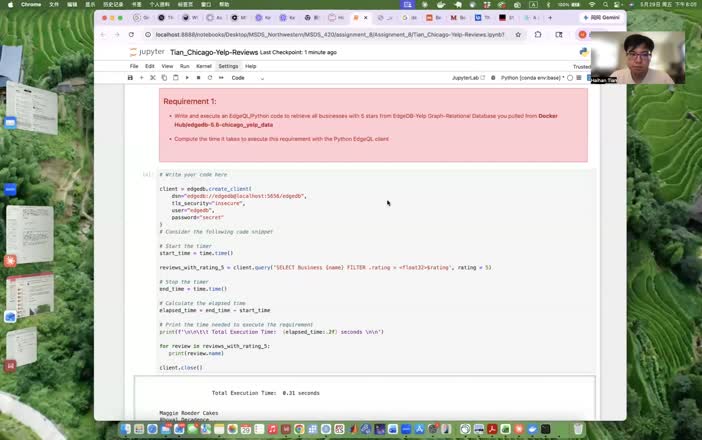Click the webcam video overlay
This screenshot has height=440, width=702.
point(638,58)
